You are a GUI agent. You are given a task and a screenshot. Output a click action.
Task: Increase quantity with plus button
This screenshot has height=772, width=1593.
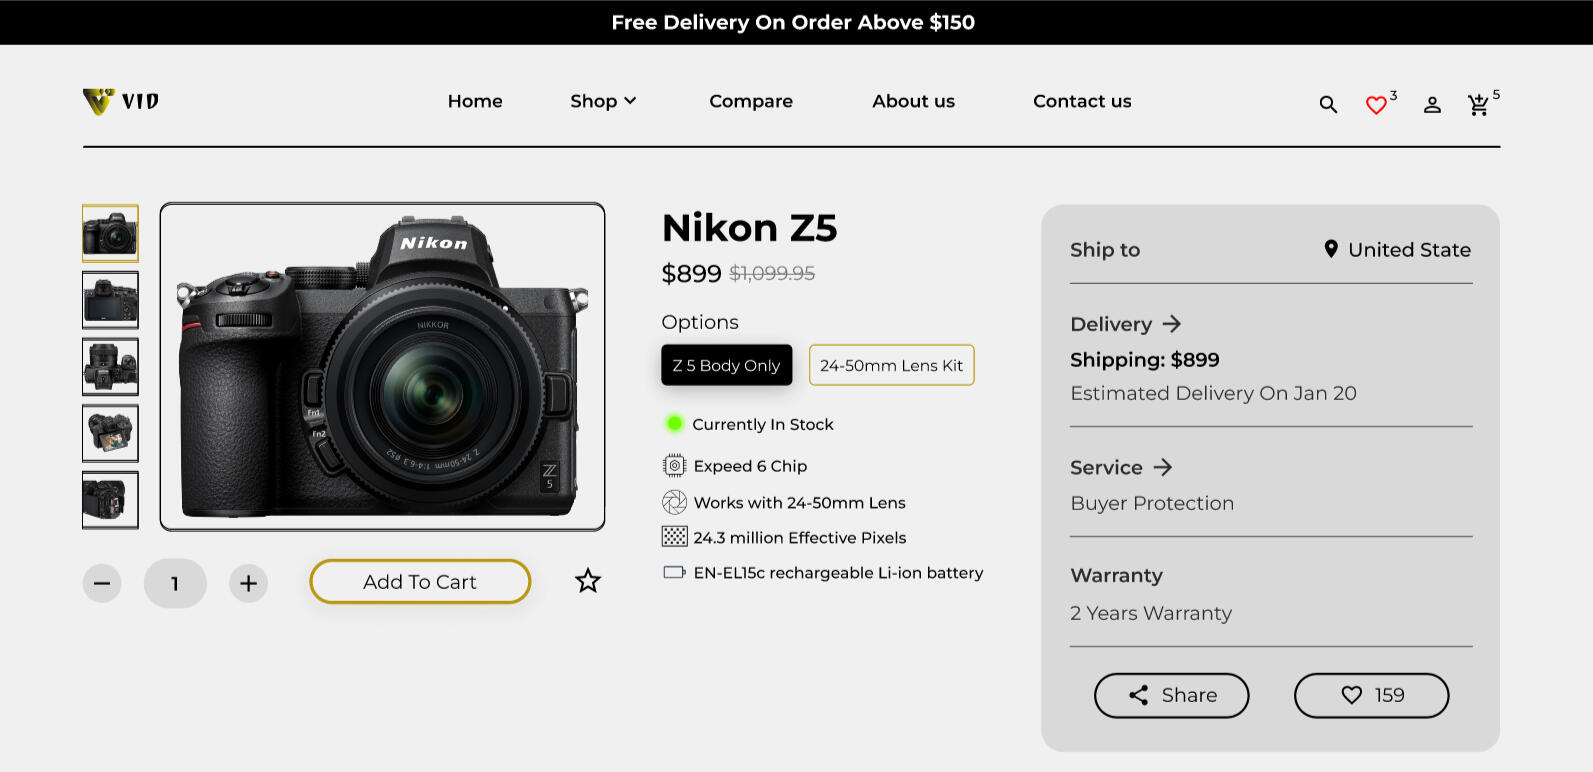click(249, 583)
